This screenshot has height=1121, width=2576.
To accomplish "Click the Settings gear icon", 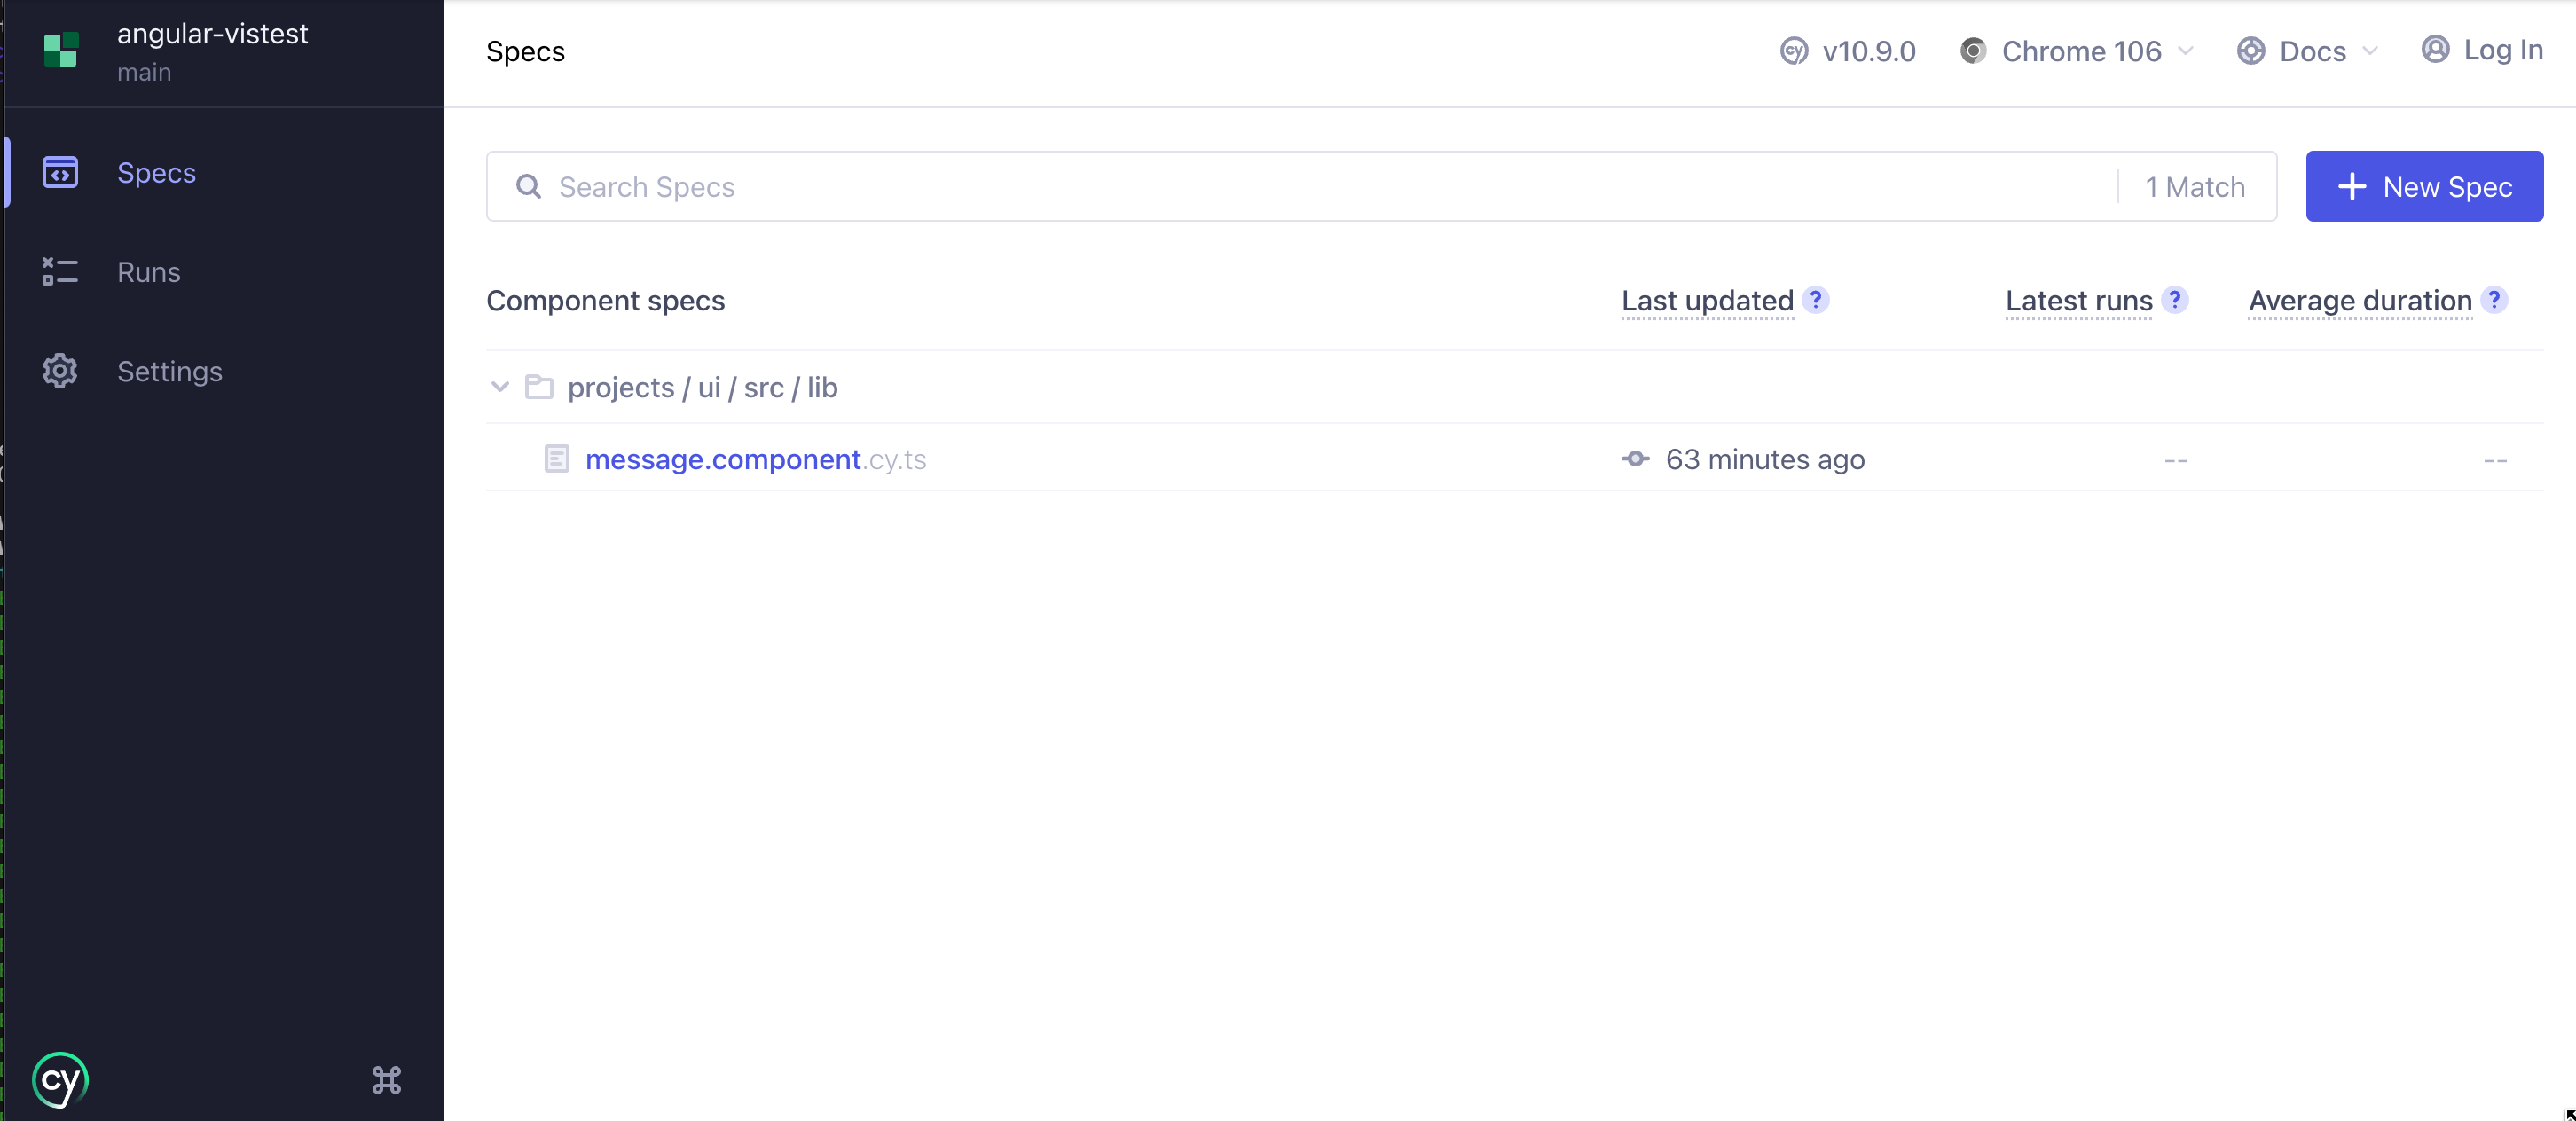I will coord(60,371).
